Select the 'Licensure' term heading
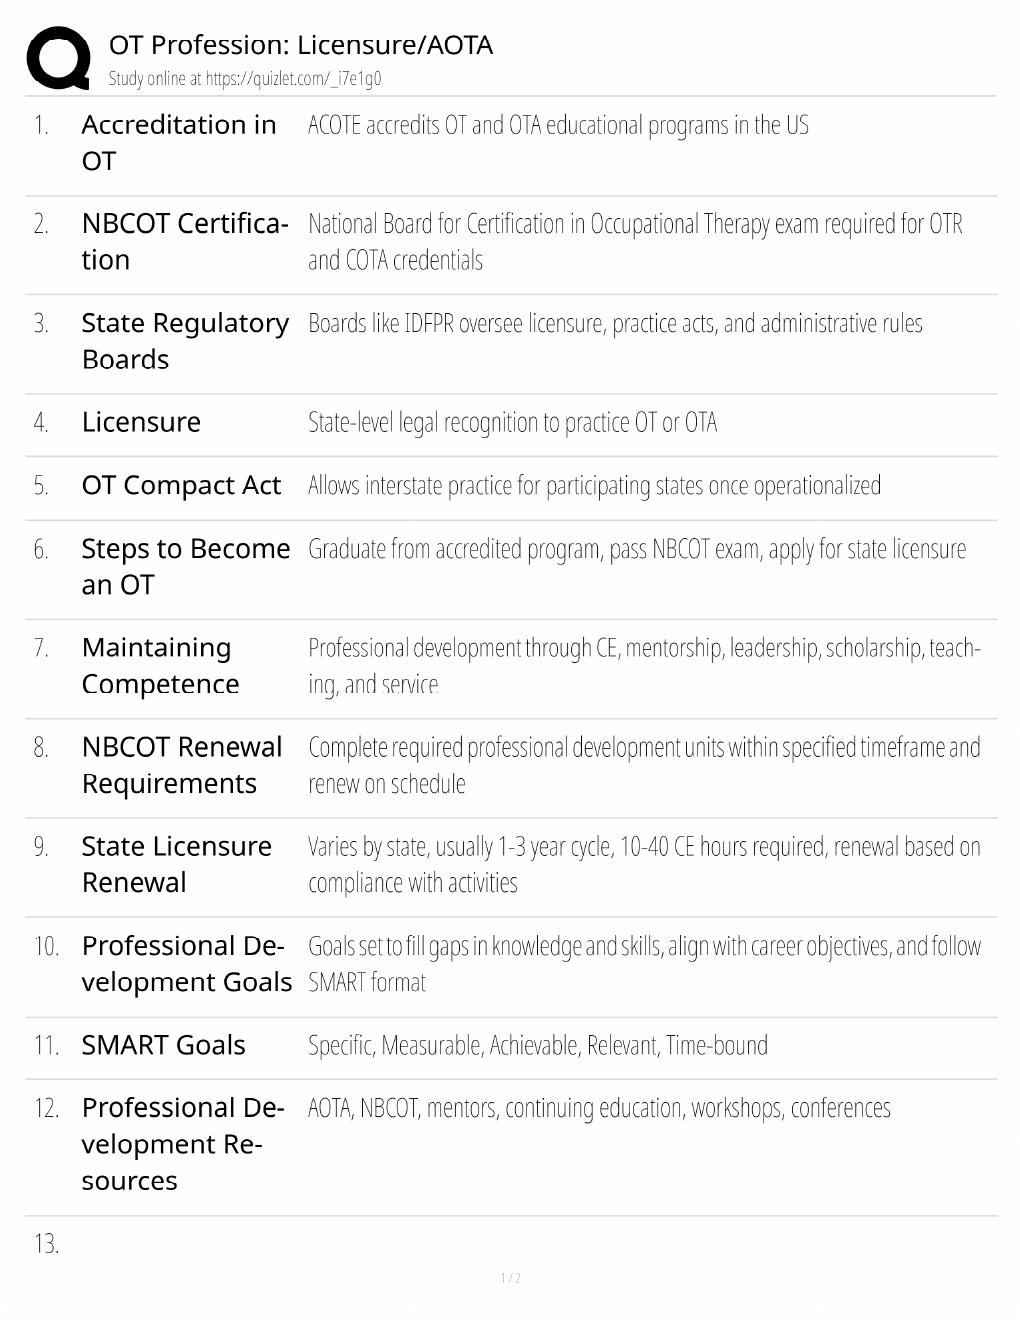Screen dimensions: 1020x1320 pyautogui.click(x=141, y=422)
